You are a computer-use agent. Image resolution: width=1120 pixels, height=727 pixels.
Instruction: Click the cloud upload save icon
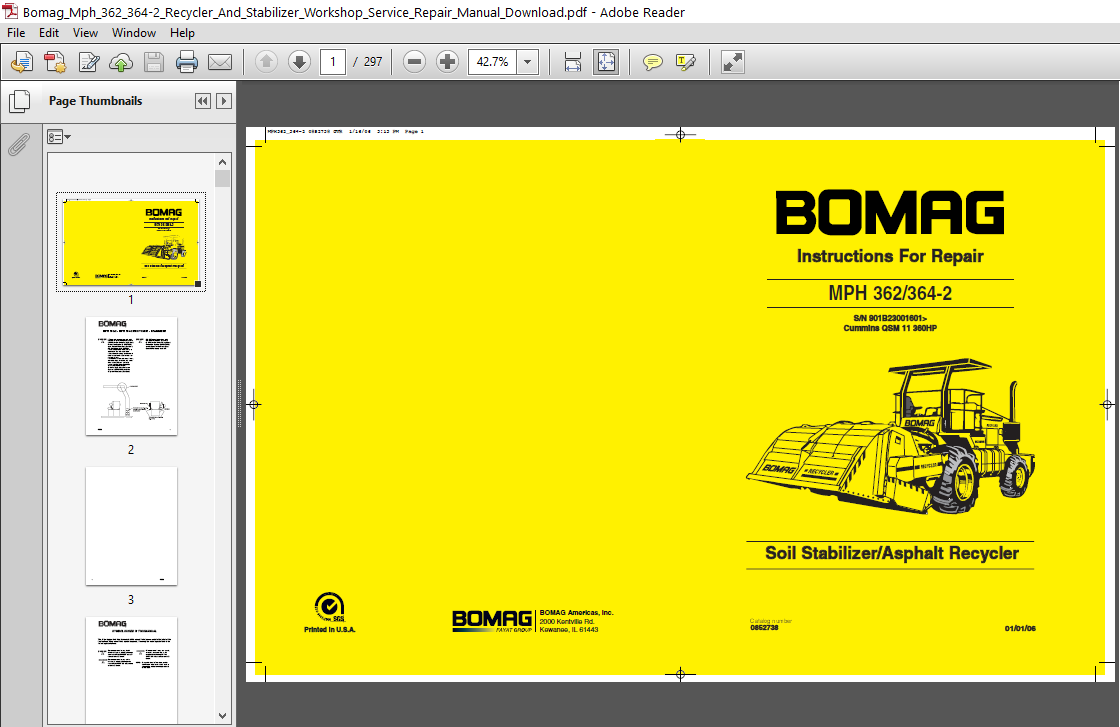121,62
